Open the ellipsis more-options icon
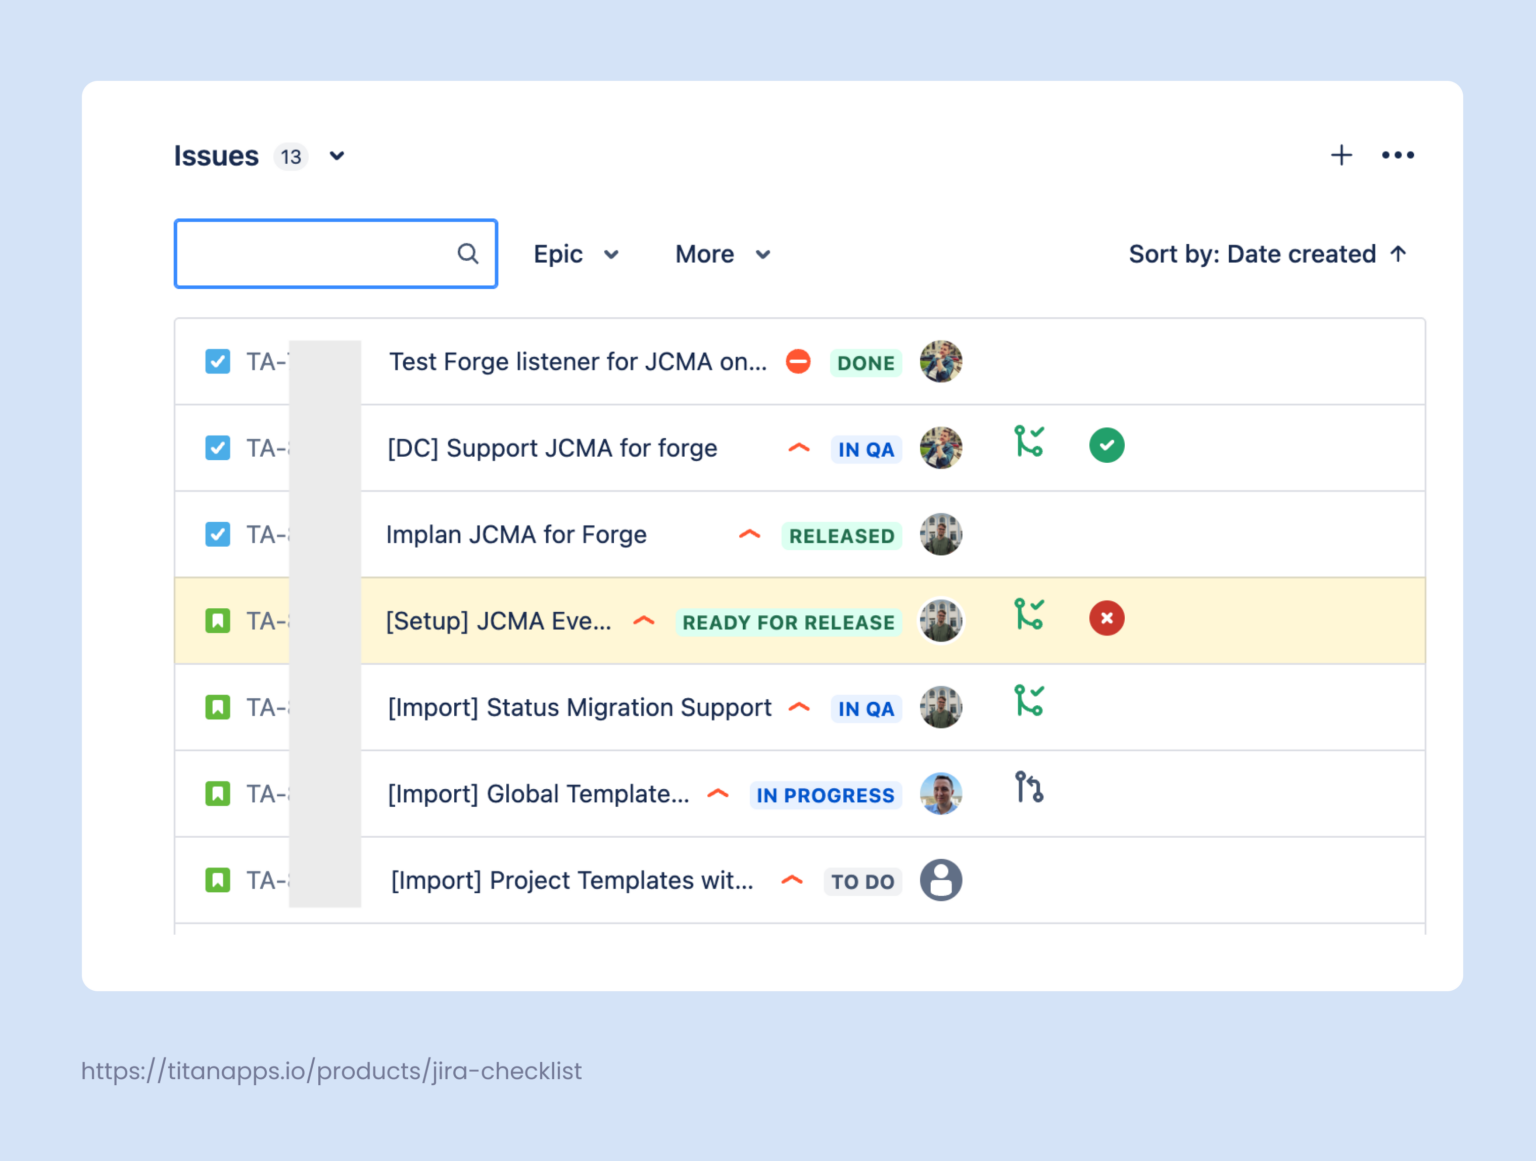 pos(1398,155)
